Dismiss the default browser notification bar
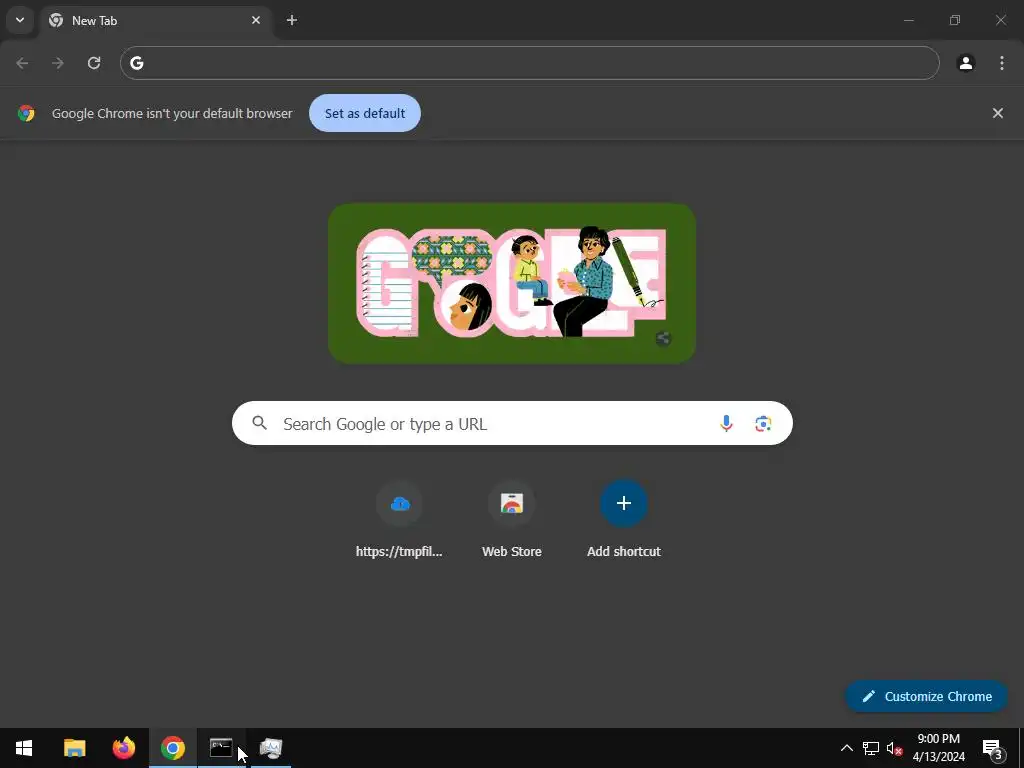 [x=998, y=113]
